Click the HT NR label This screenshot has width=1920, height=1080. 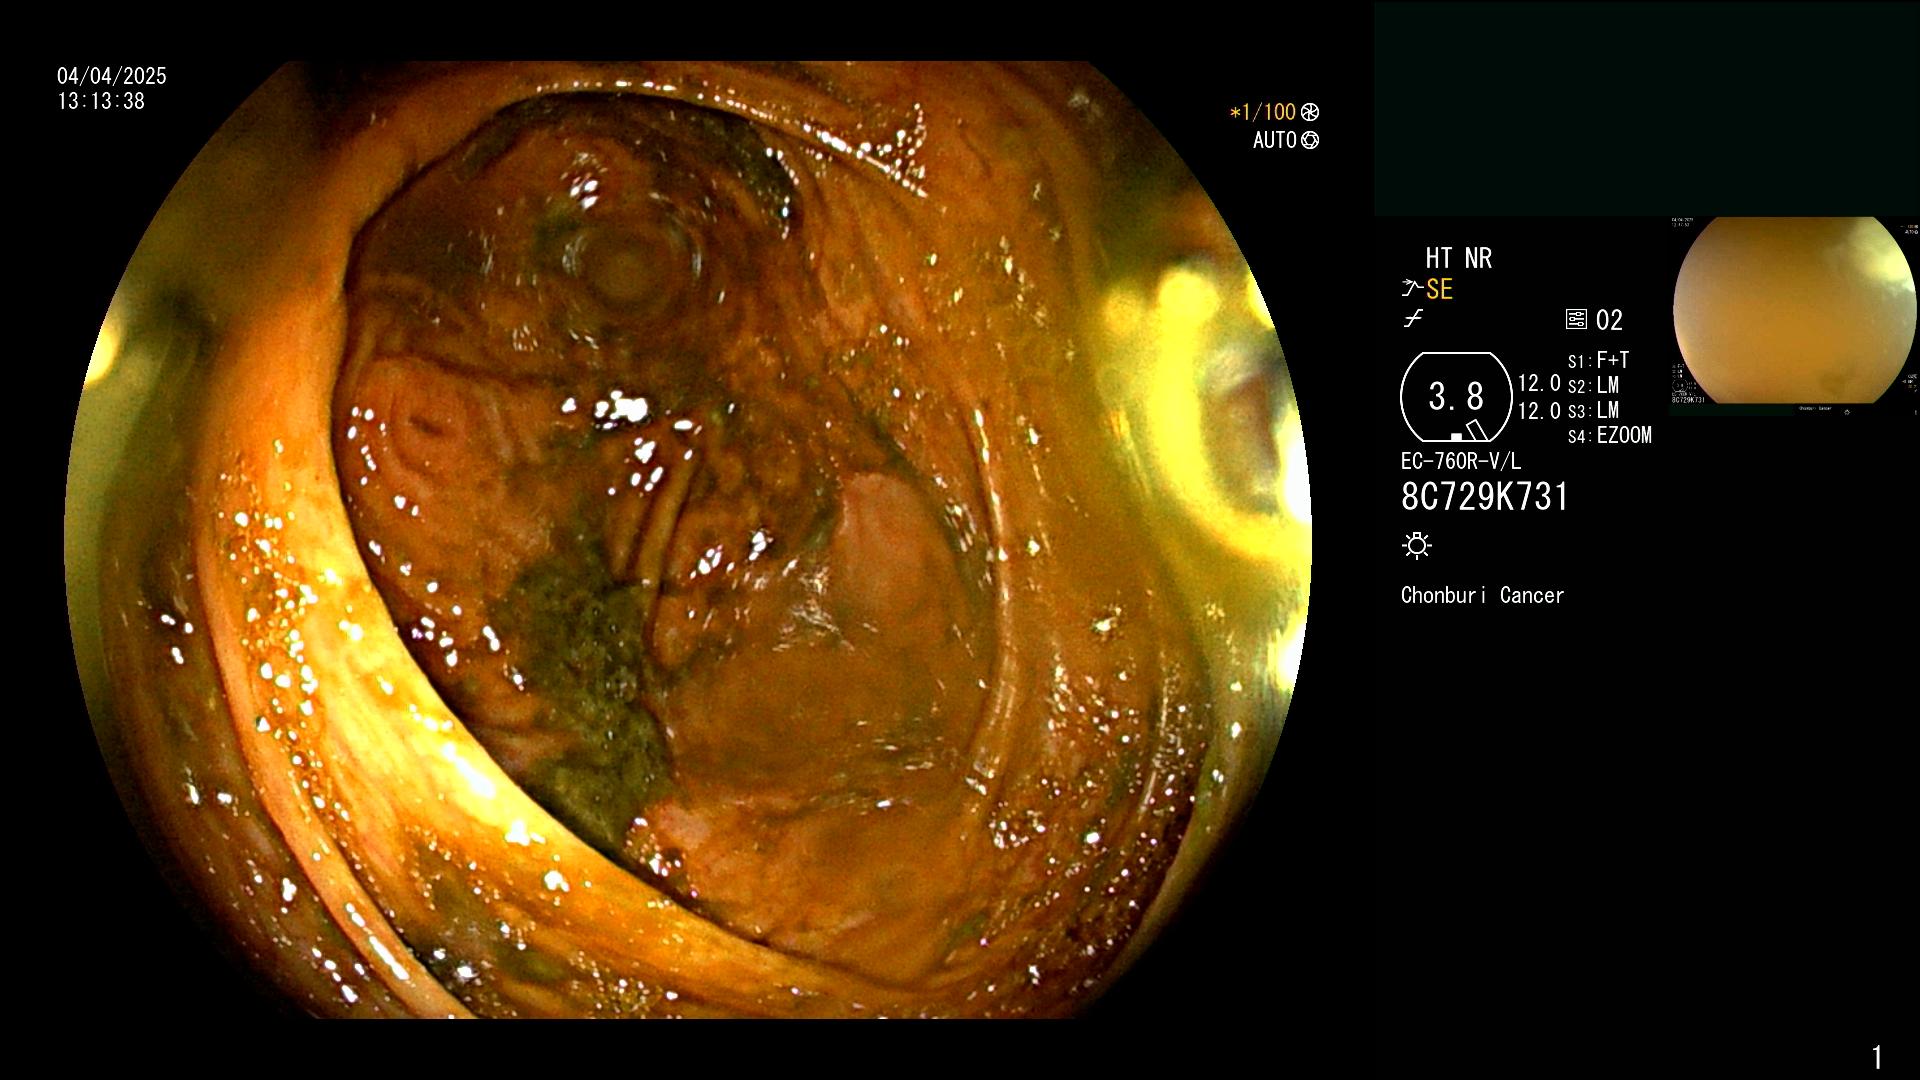[1458, 259]
